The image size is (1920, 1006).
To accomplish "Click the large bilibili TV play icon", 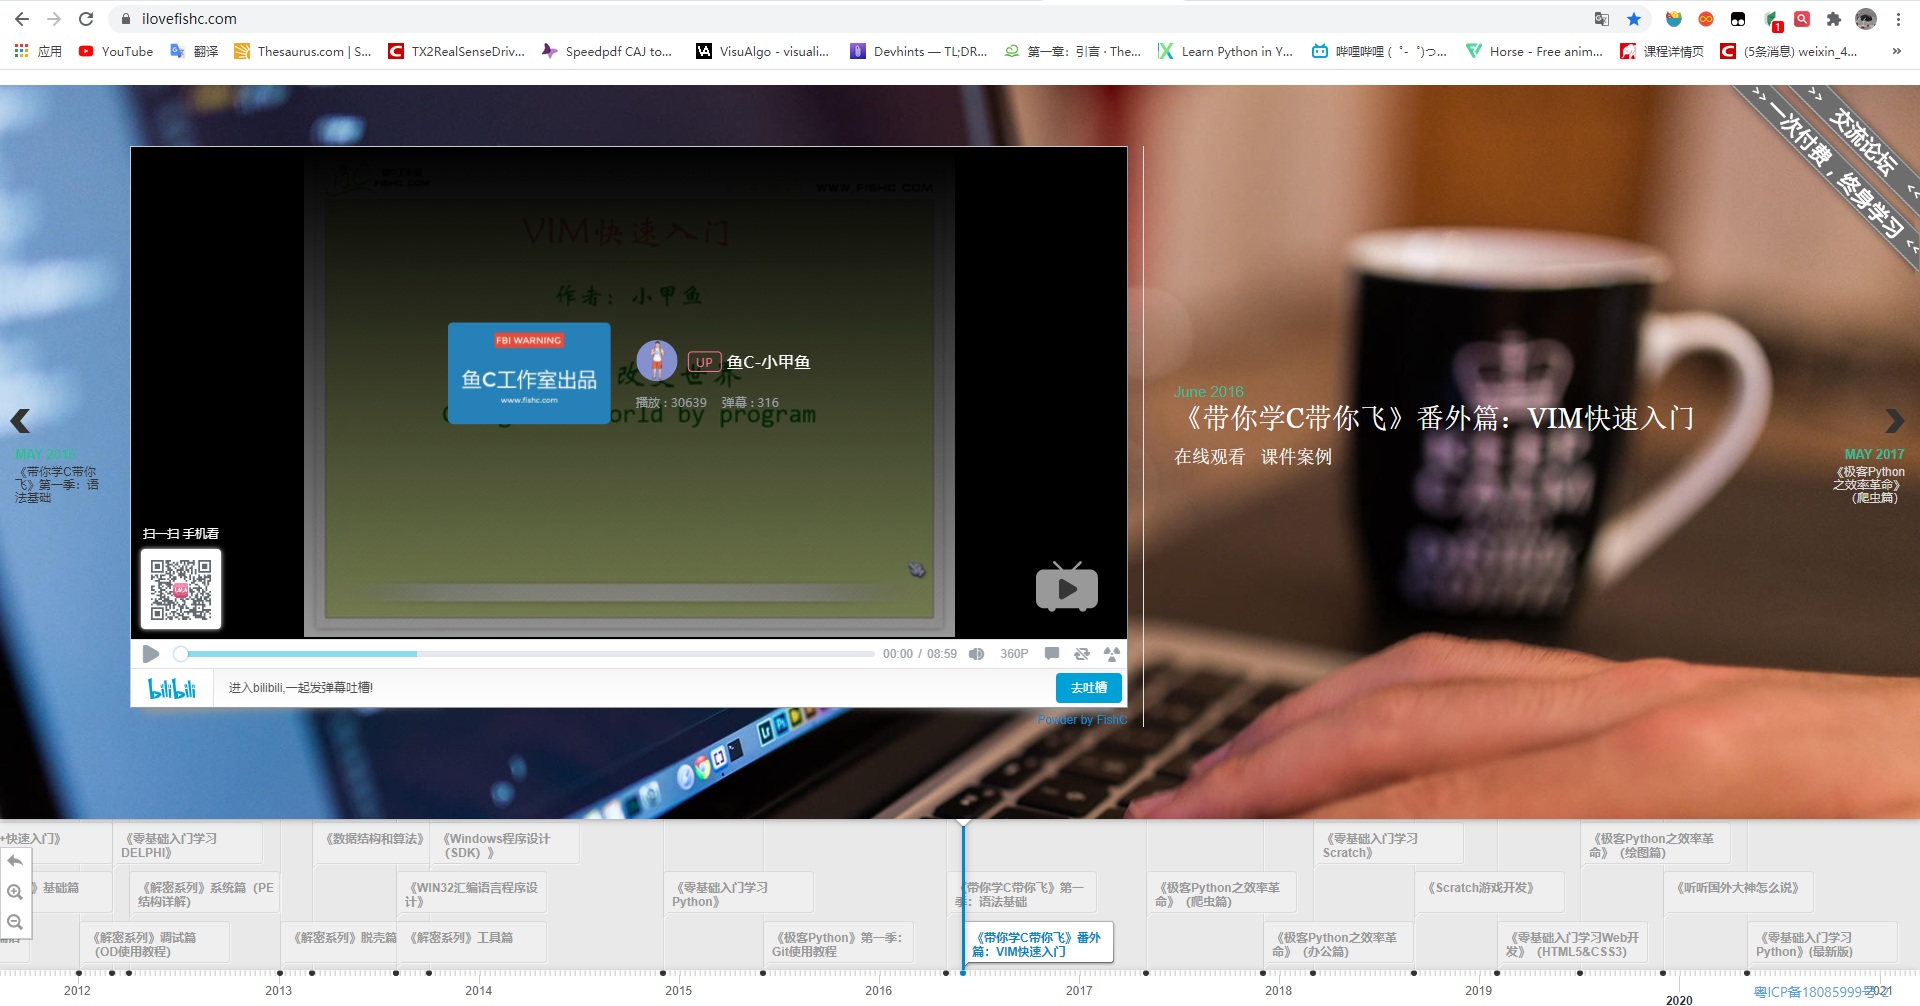I will (x=1067, y=587).
